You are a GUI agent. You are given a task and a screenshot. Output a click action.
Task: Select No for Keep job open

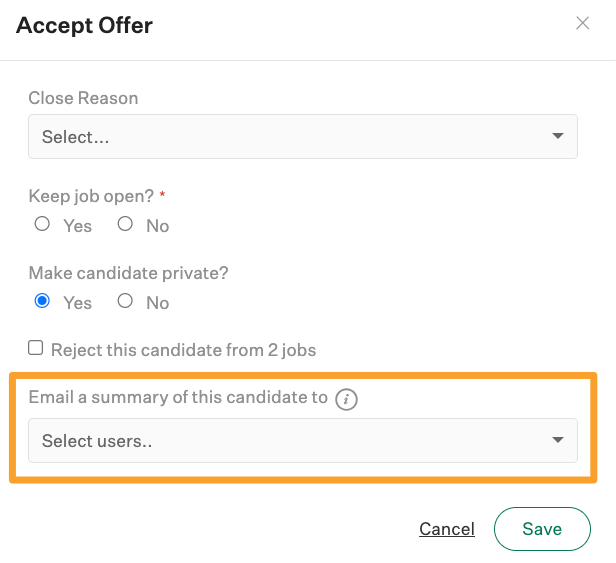coord(125,224)
